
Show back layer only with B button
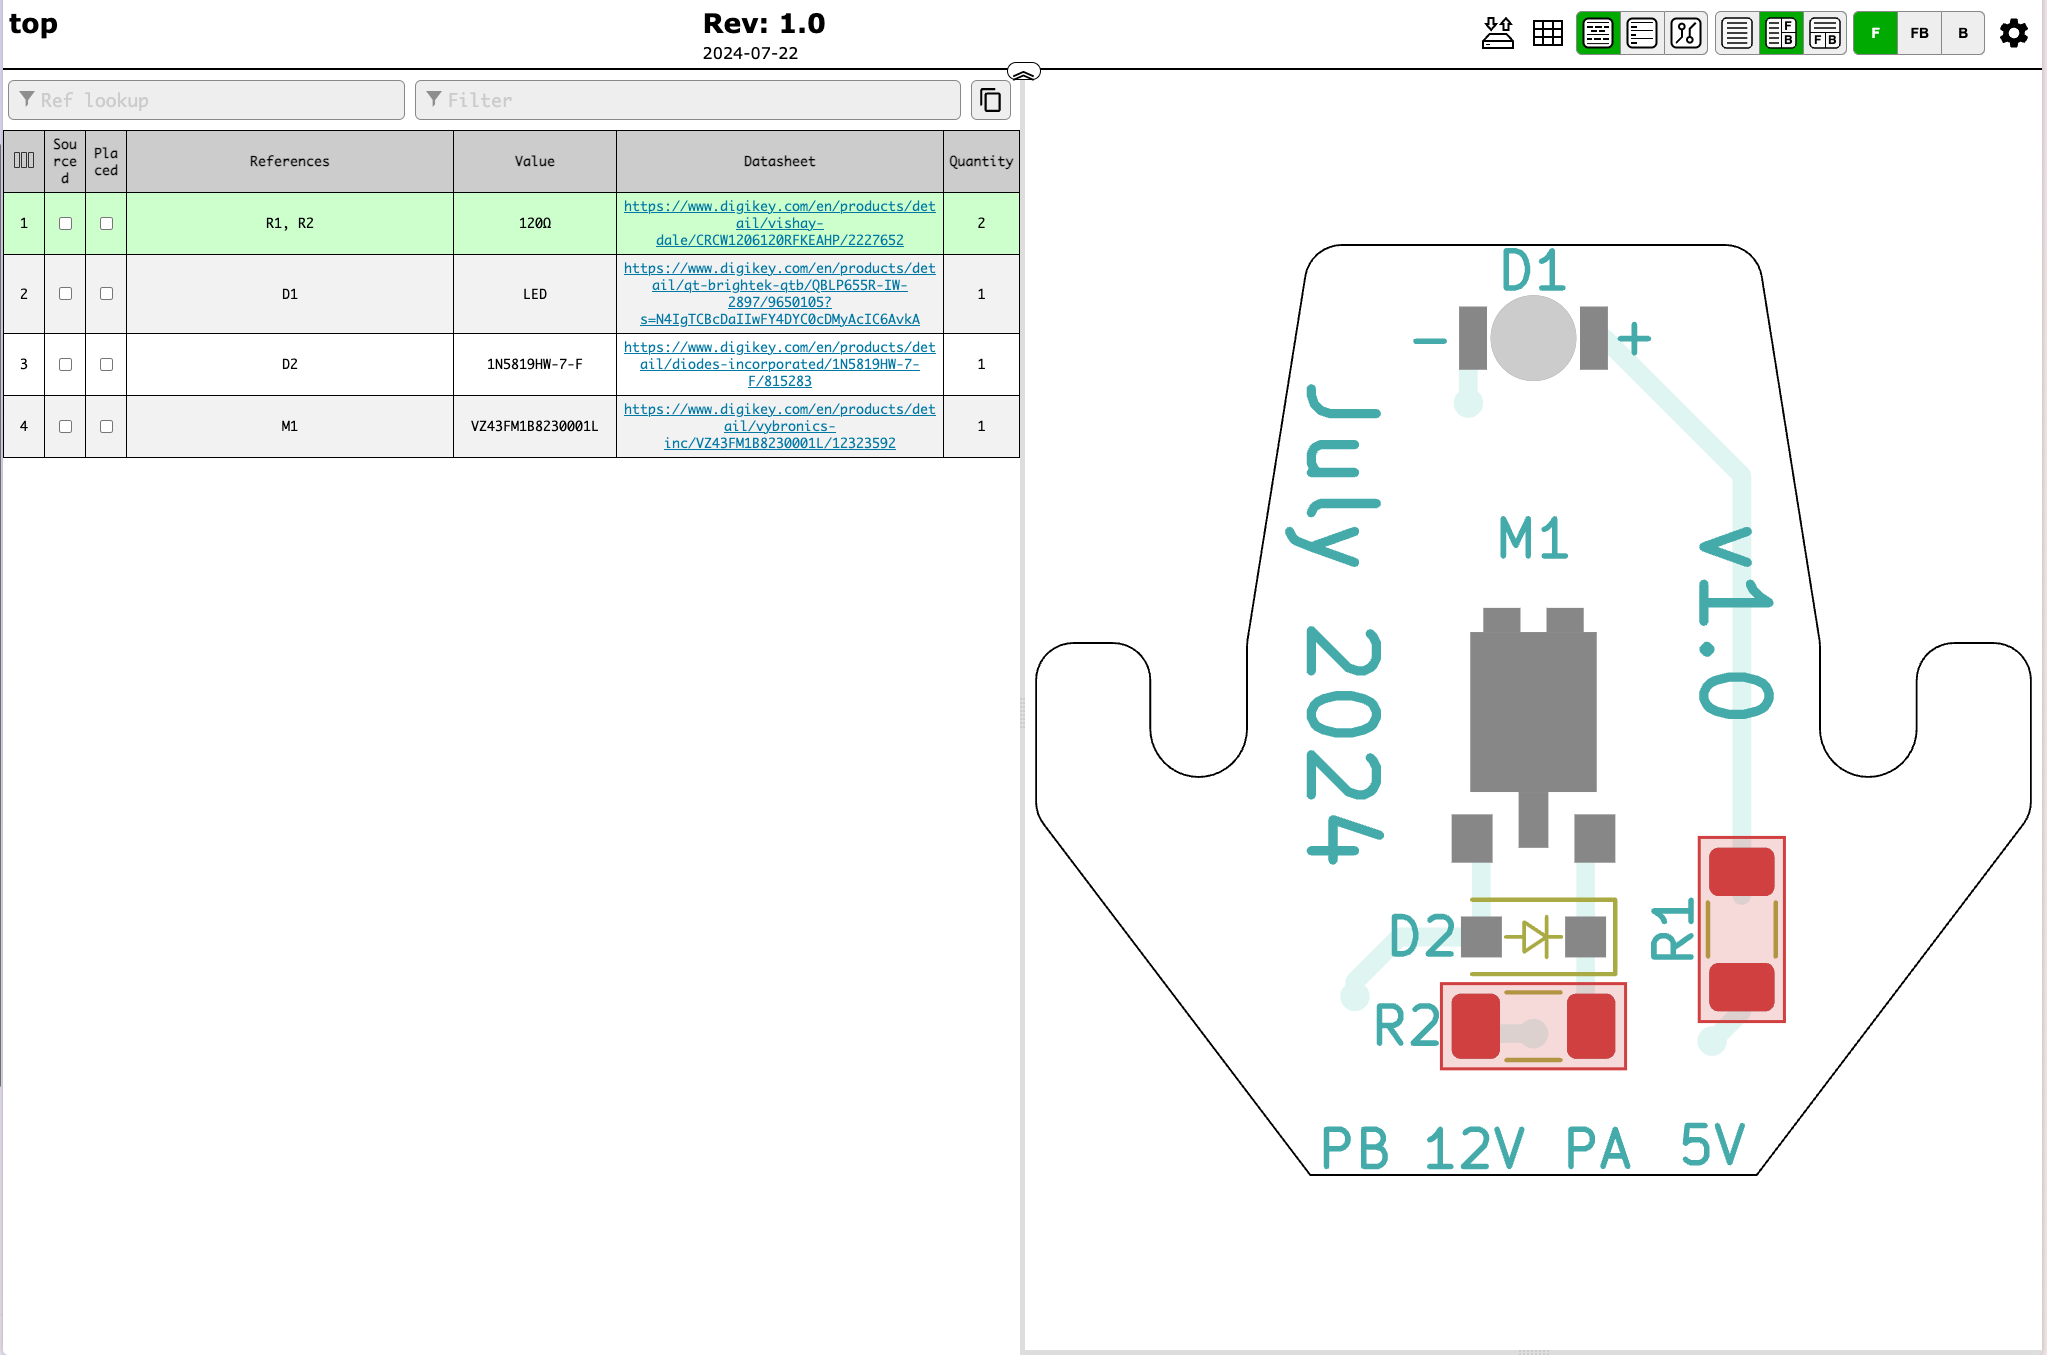click(1963, 33)
